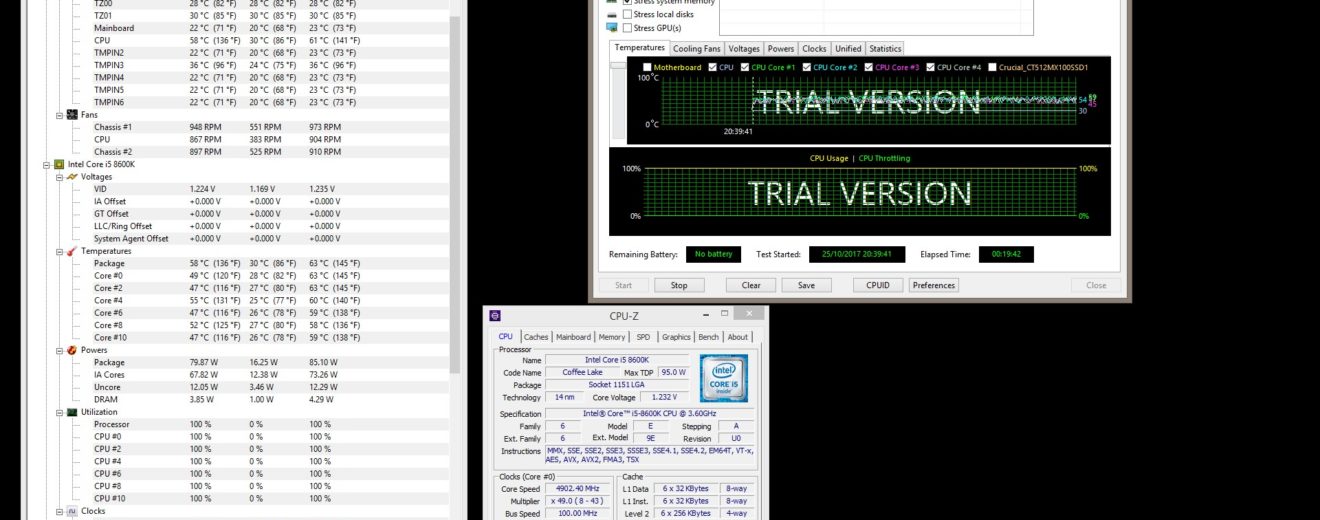1320x520 pixels.
Task: Click the Intel Core i5 8600K chip icon
Action: [x=60, y=164]
